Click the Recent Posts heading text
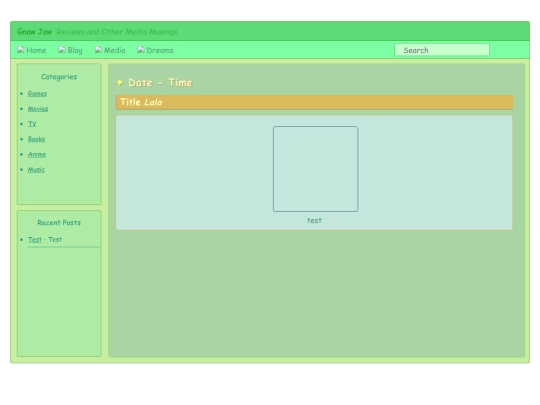Image resolution: width=540 pixels, height=405 pixels. click(59, 223)
